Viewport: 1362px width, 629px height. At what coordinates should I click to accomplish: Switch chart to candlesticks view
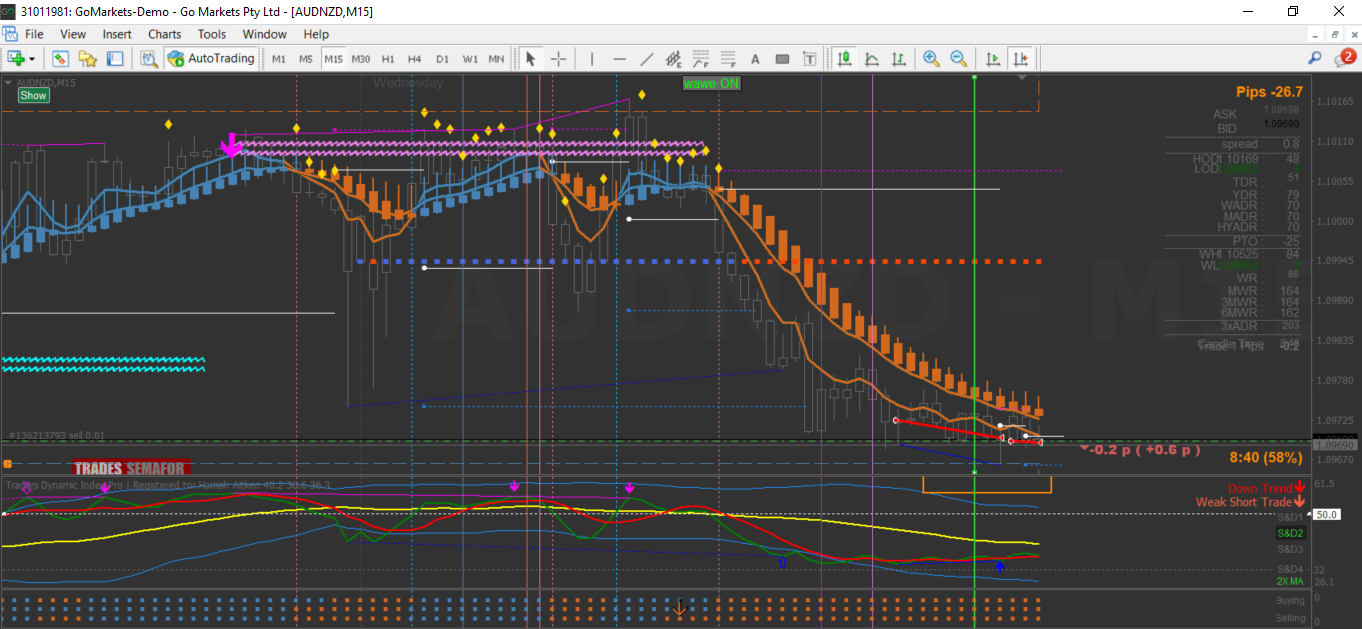tap(845, 59)
